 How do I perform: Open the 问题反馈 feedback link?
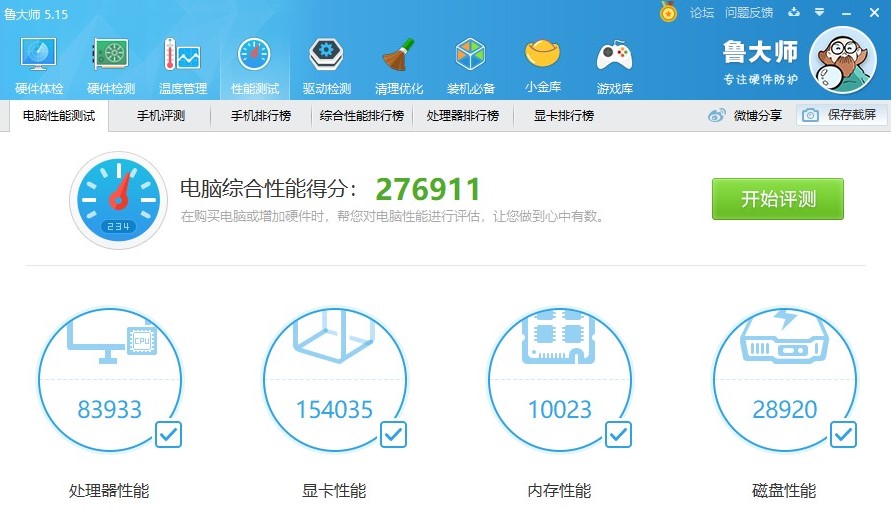click(749, 12)
